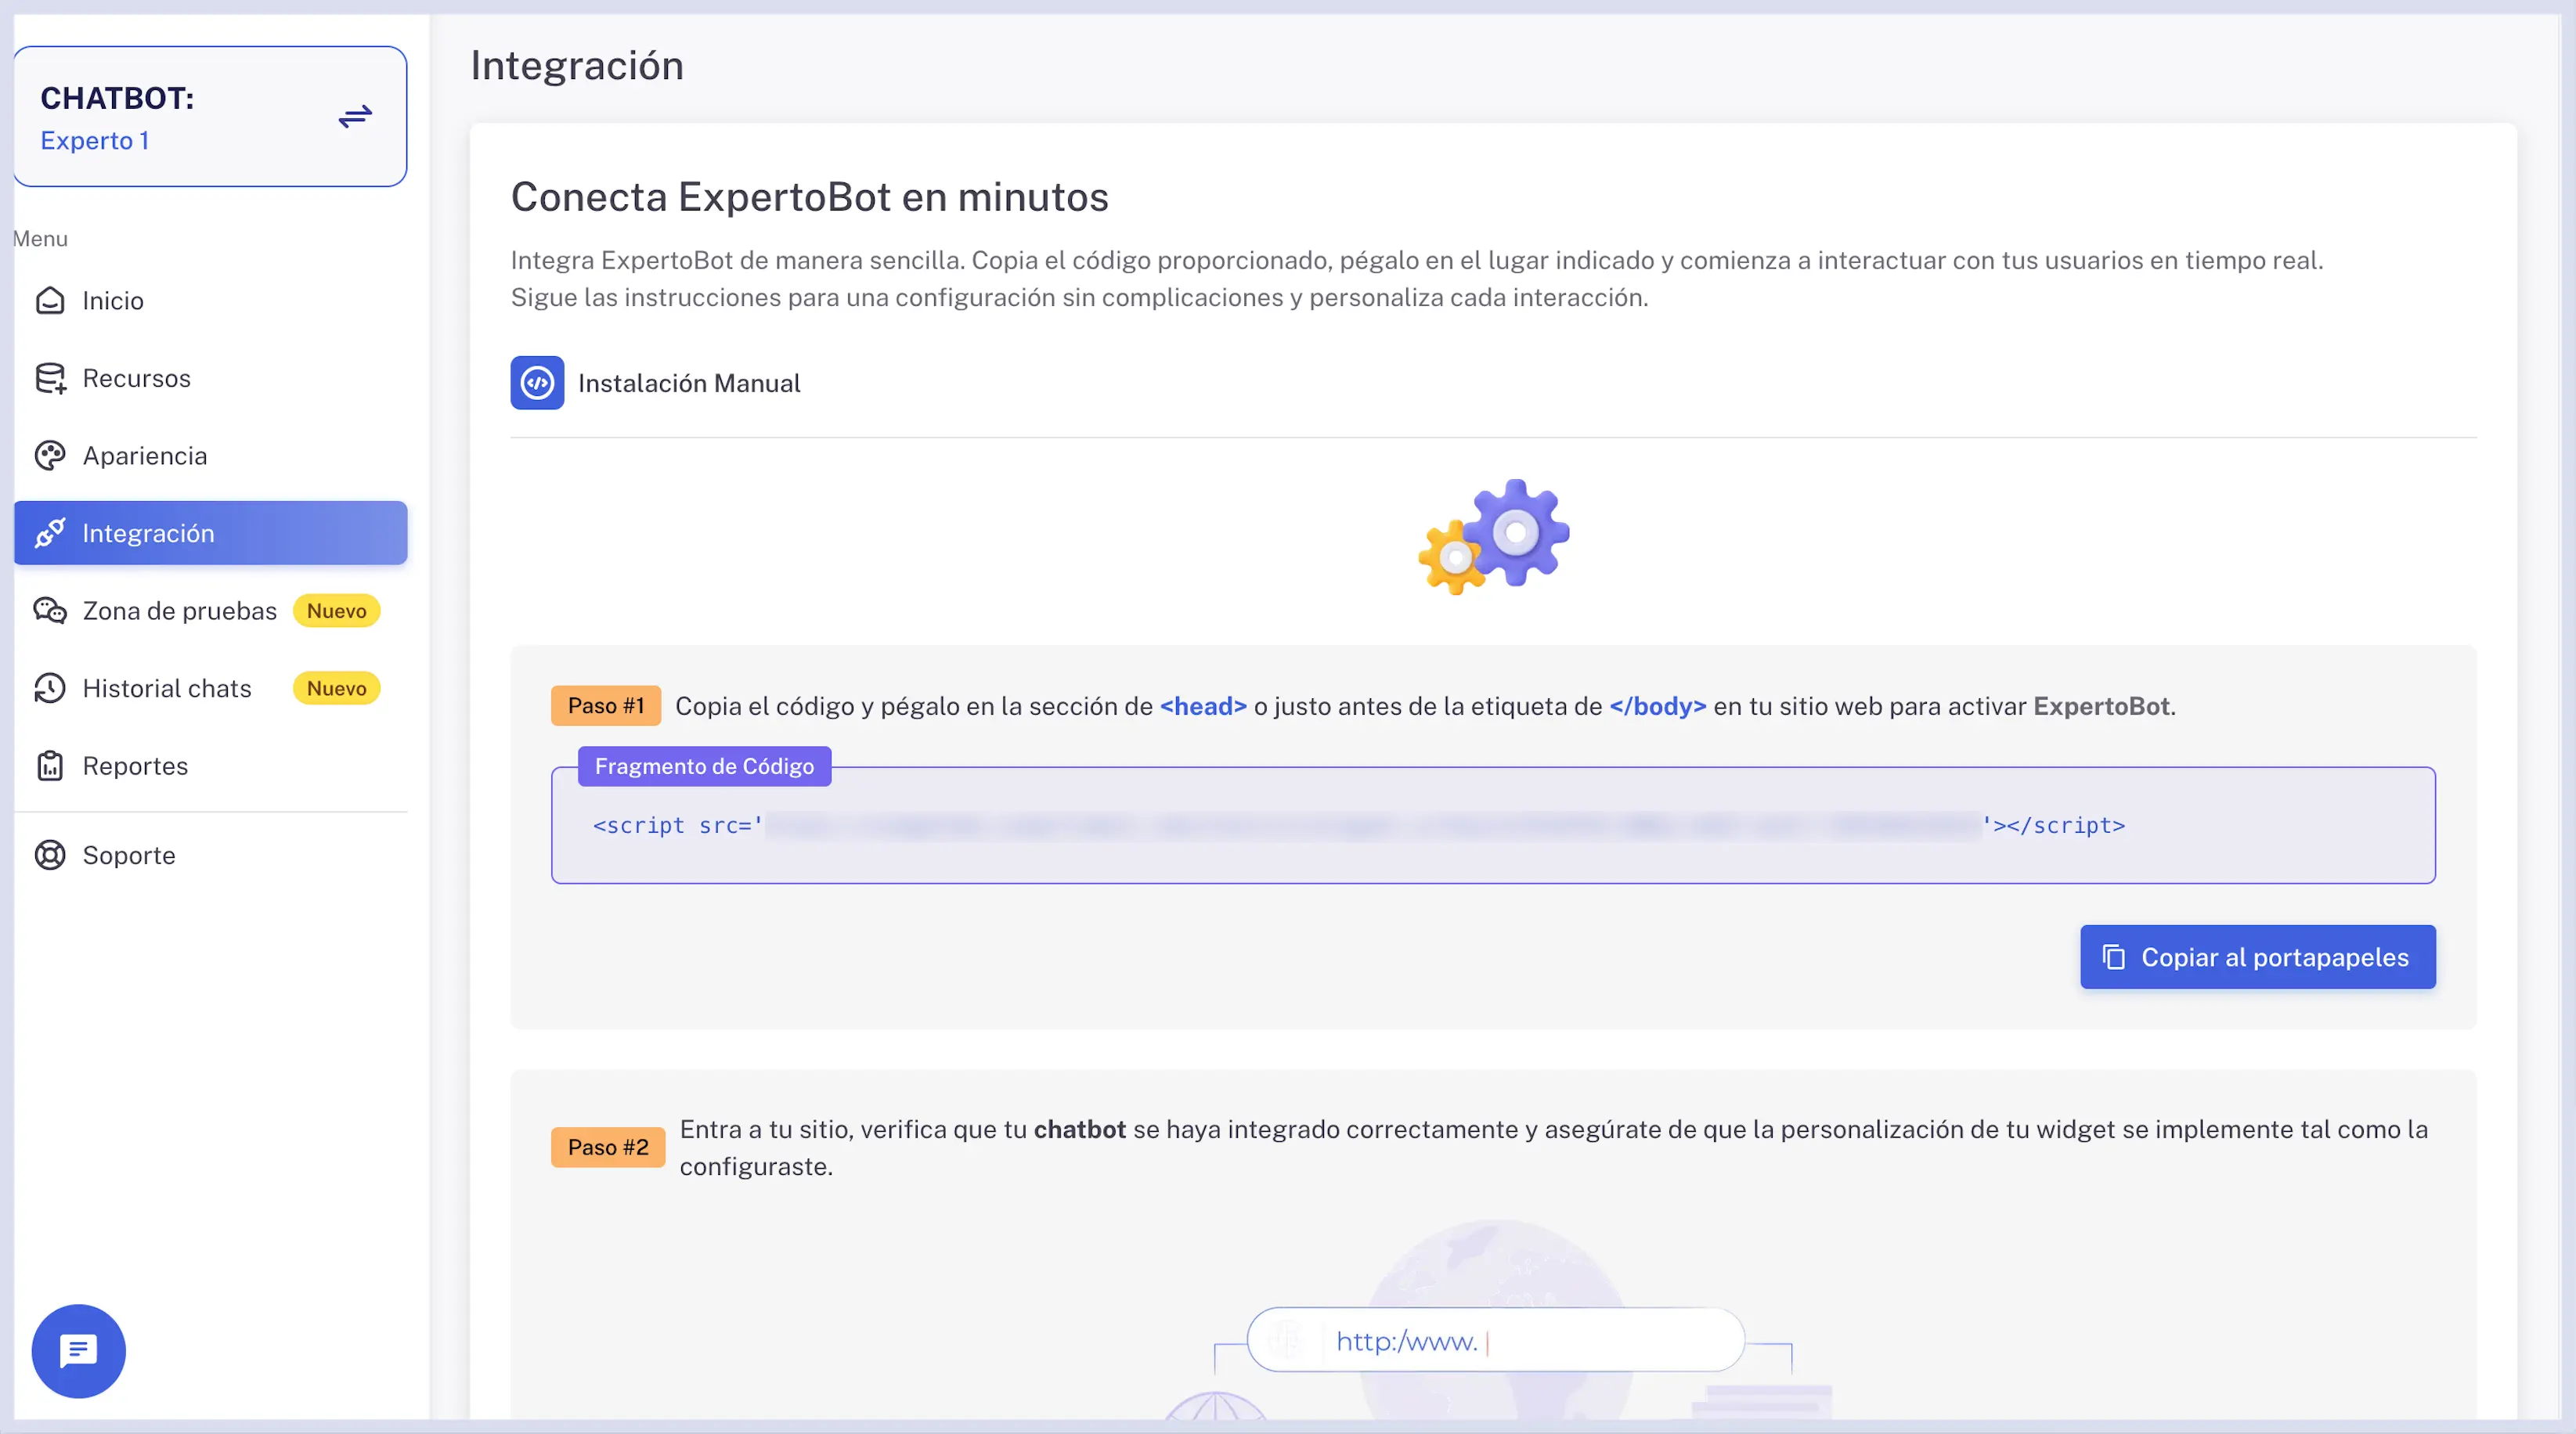The image size is (2576, 1434).
Task: Open the Recursos menu item
Action: pos(211,378)
